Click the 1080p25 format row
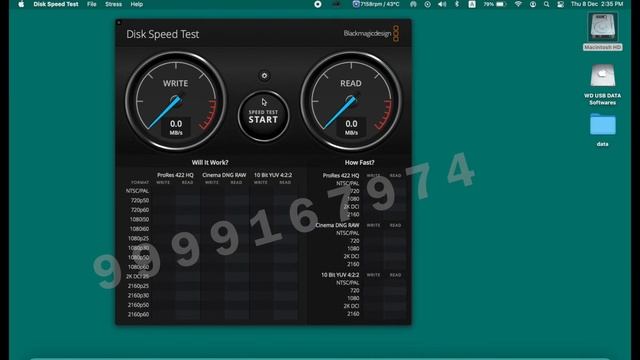 point(138,238)
